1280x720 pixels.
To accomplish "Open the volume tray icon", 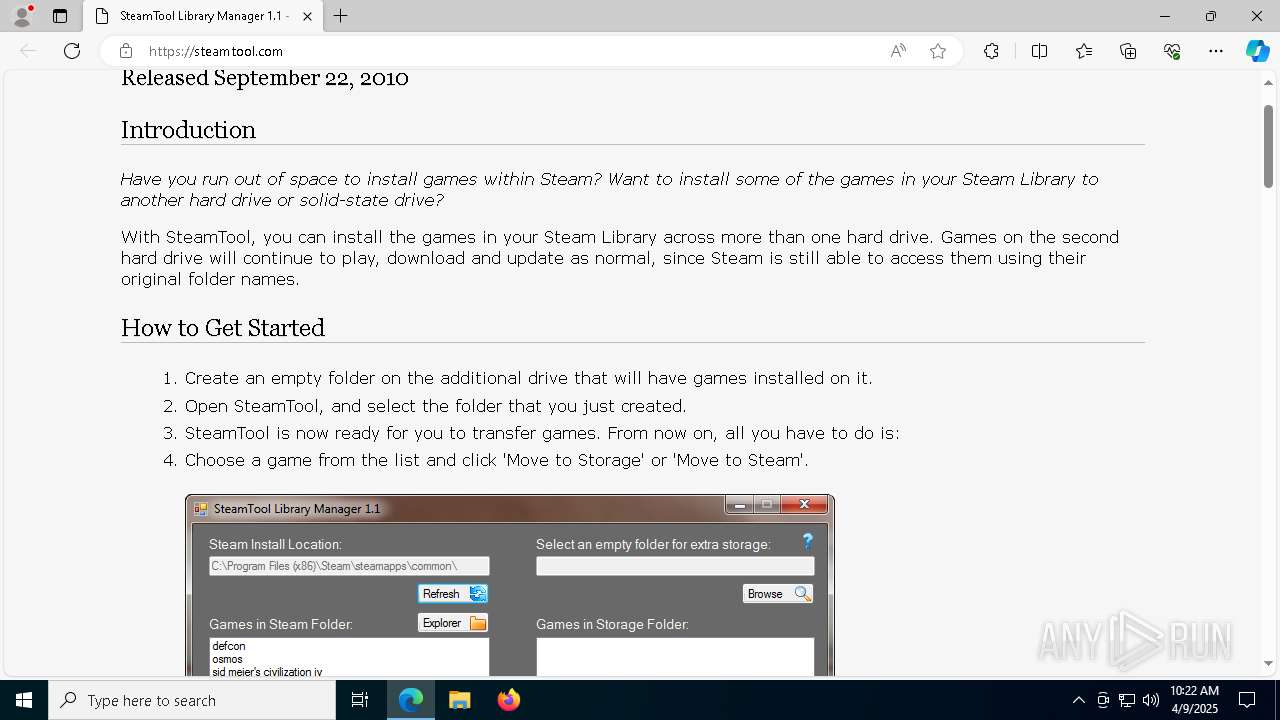I will pos(1151,700).
